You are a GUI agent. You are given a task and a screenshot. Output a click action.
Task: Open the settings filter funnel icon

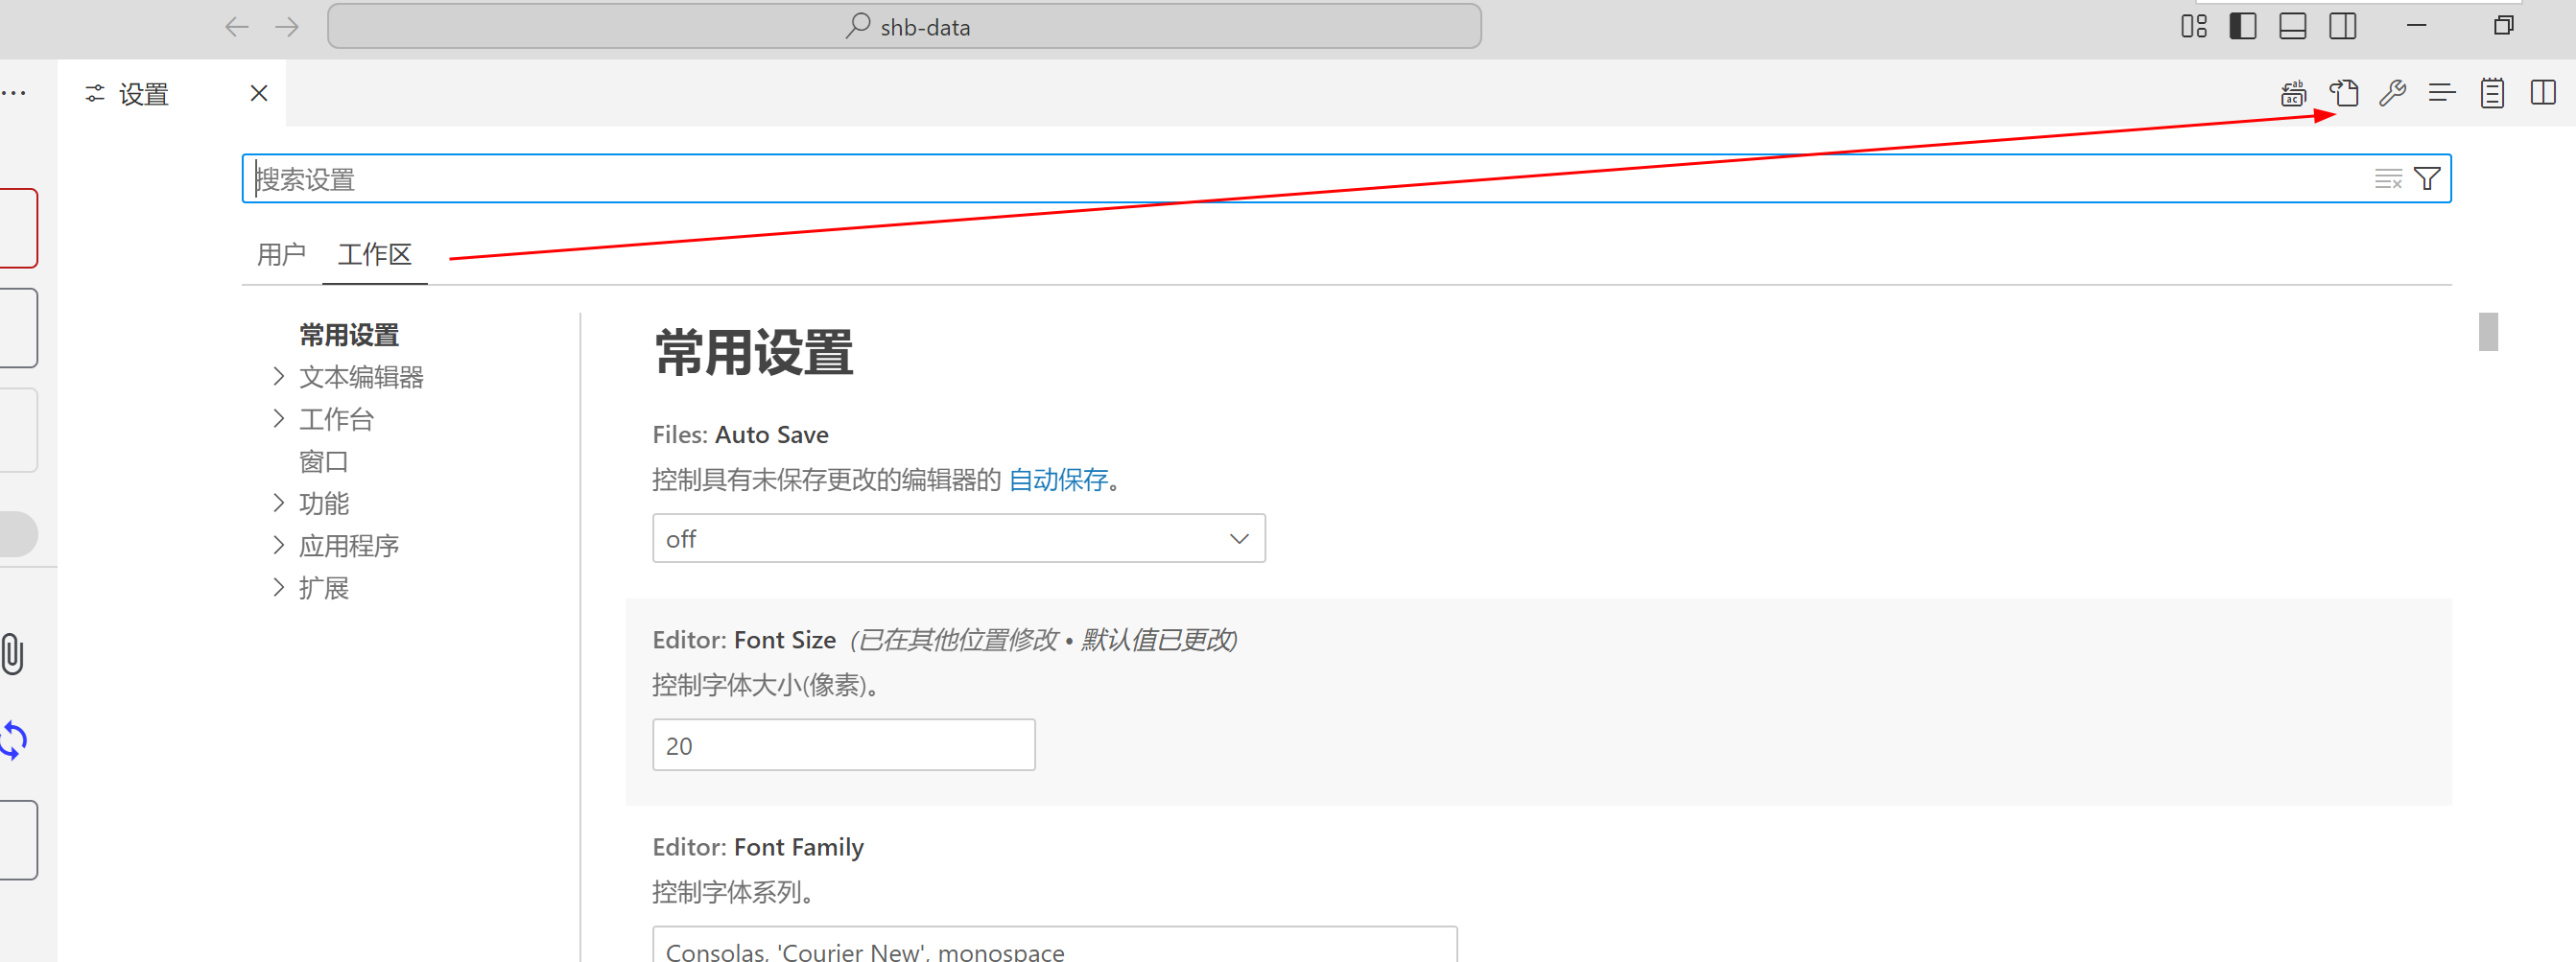pos(2427,179)
